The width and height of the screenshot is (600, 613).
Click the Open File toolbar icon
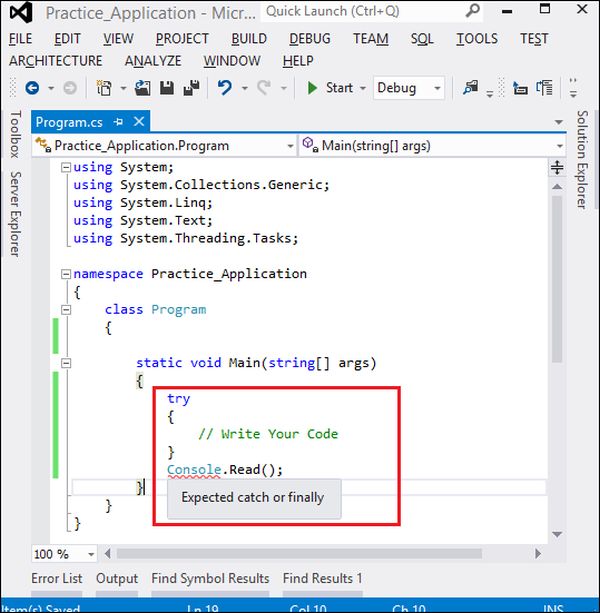143,88
